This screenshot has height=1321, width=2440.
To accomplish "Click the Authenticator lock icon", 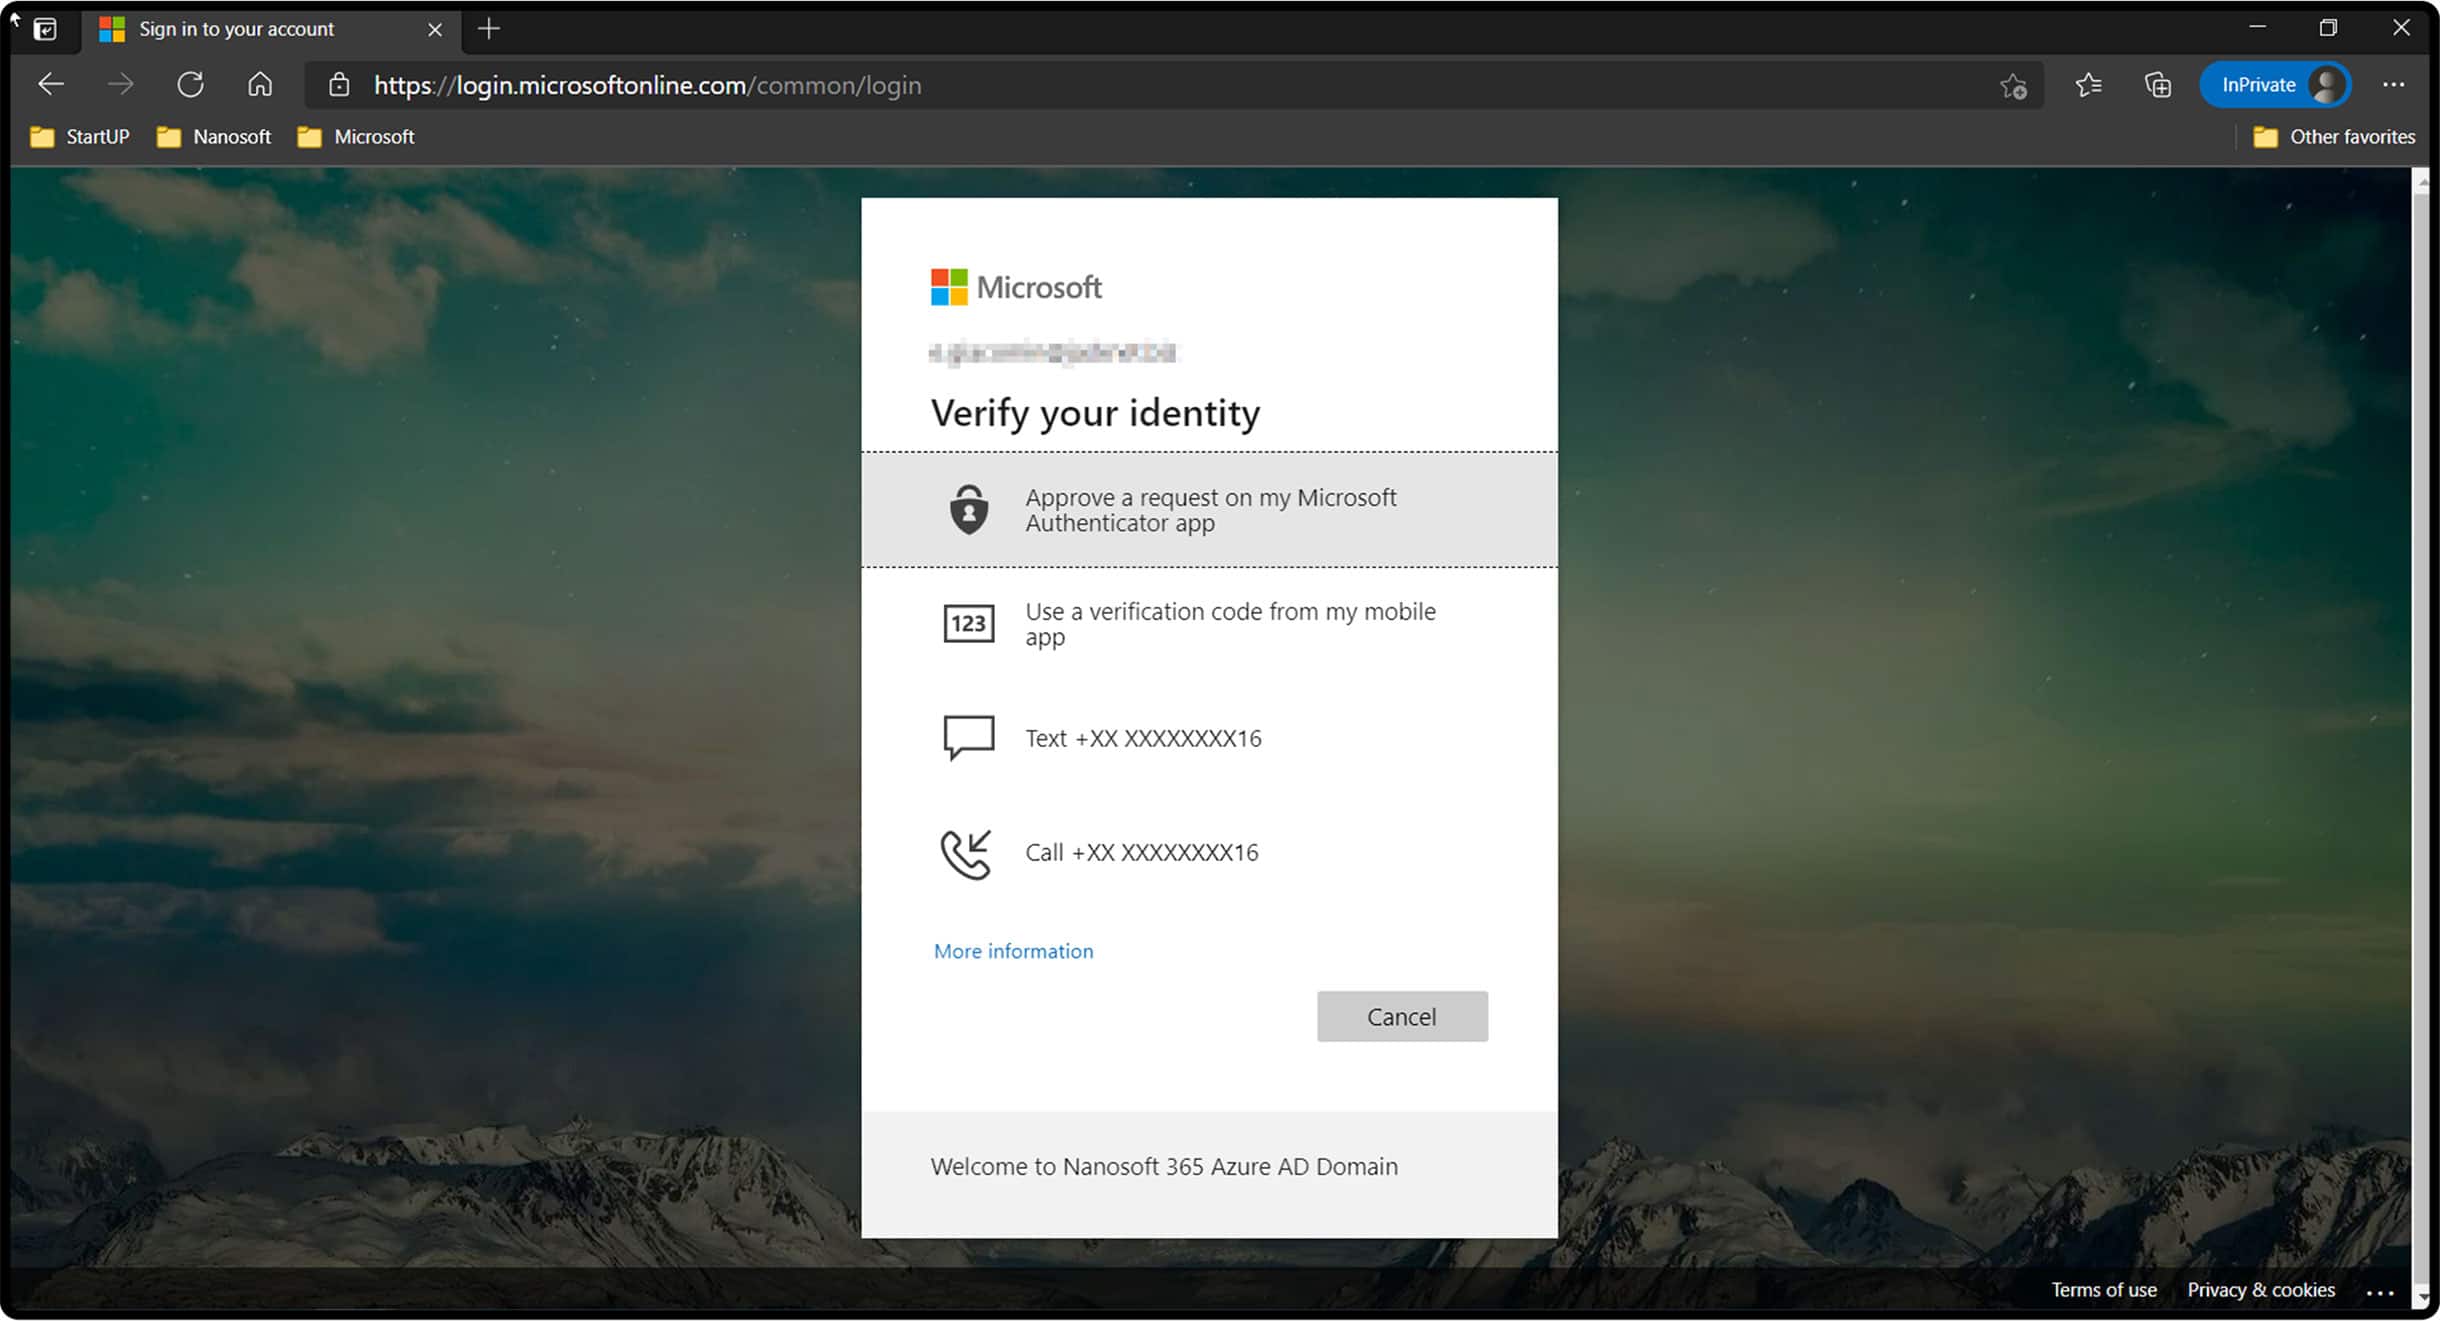I will tap(968, 510).
